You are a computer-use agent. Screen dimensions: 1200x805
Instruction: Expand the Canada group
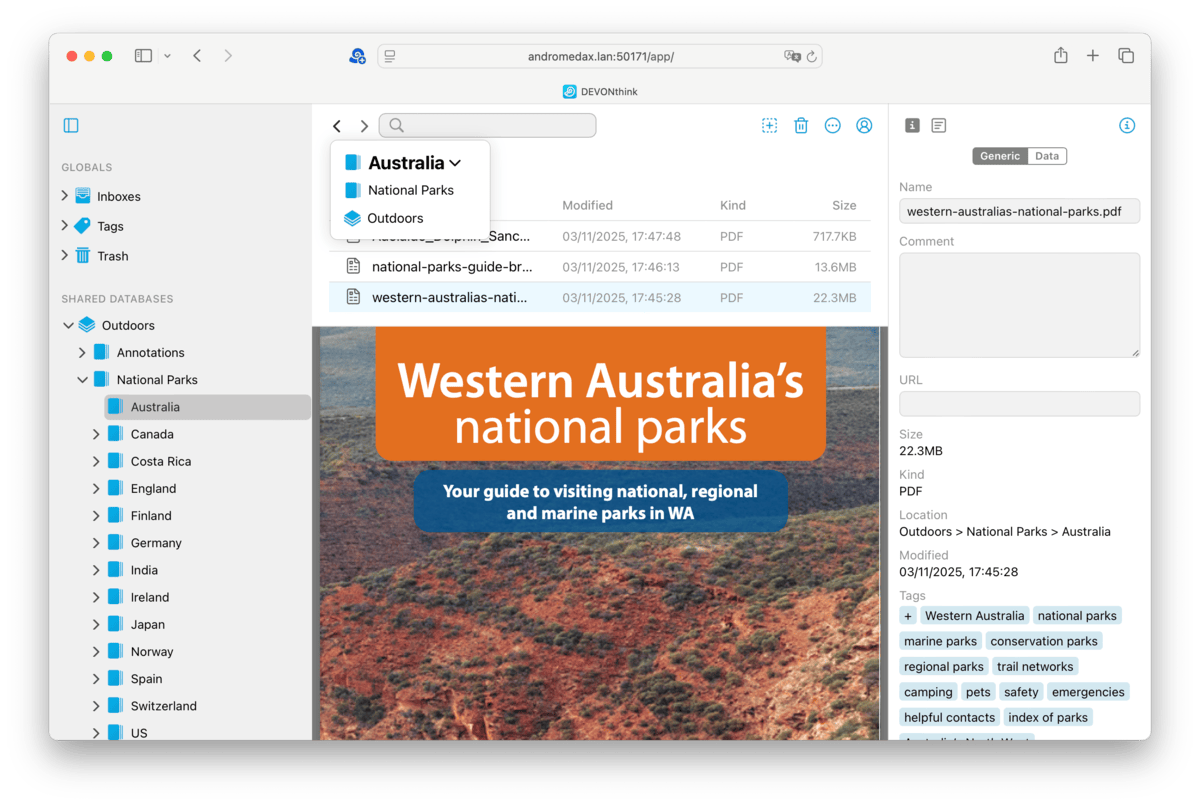96,434
